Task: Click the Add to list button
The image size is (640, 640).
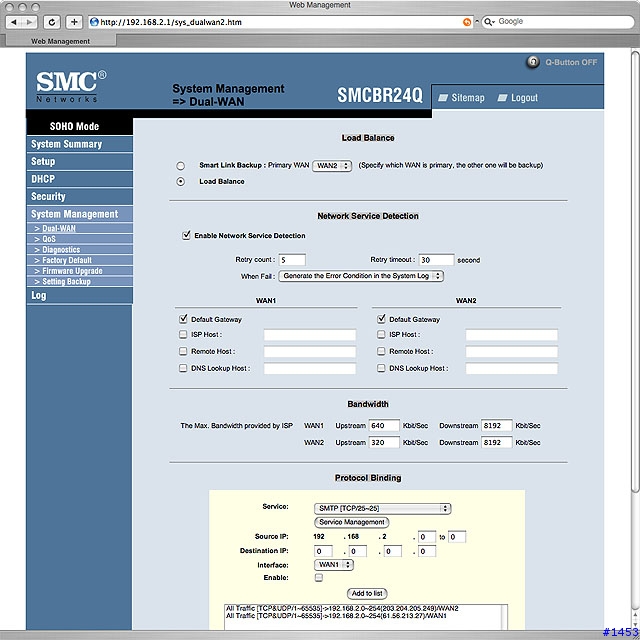Action: (367, 593)
